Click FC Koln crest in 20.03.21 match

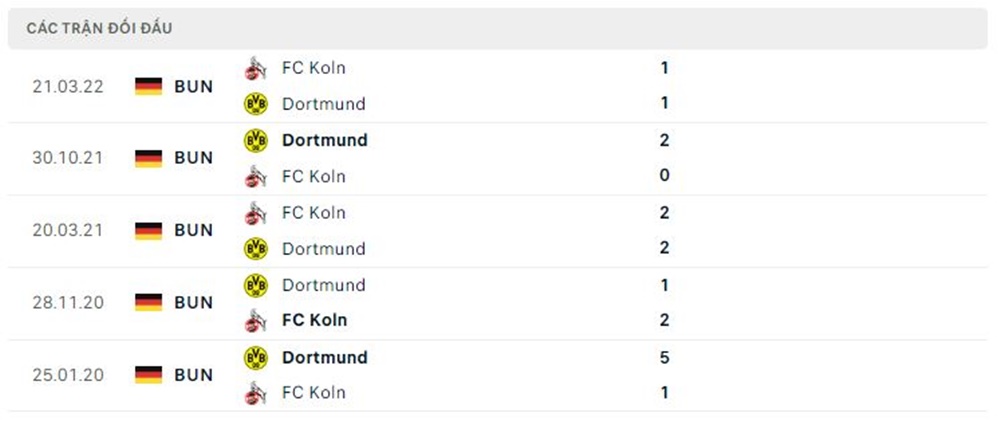[256, 213]
